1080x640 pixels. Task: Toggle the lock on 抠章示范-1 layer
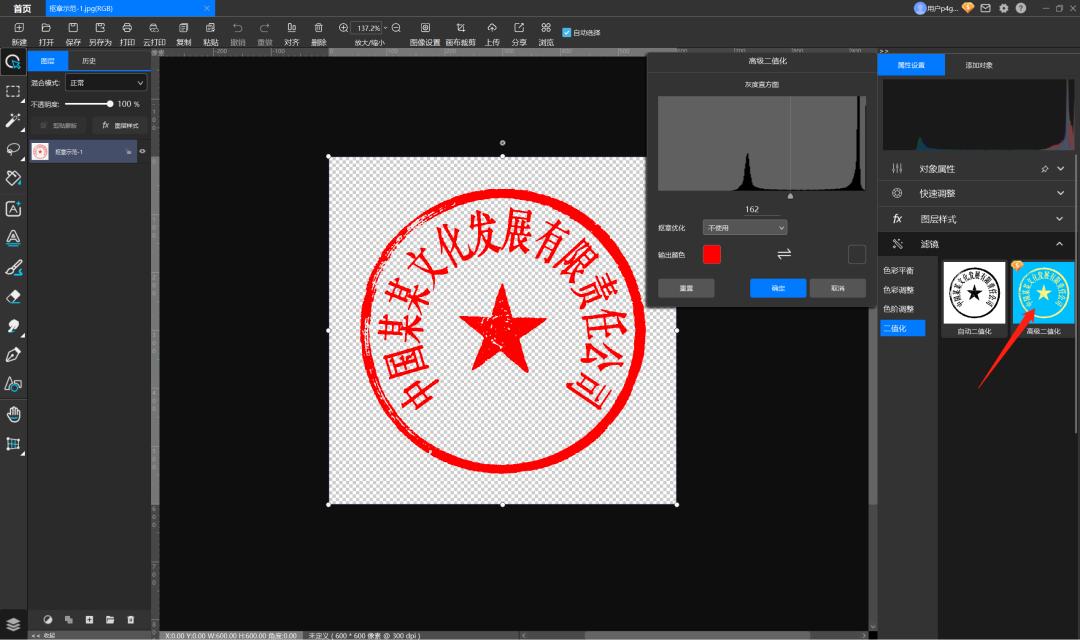[x=129, y=152]
